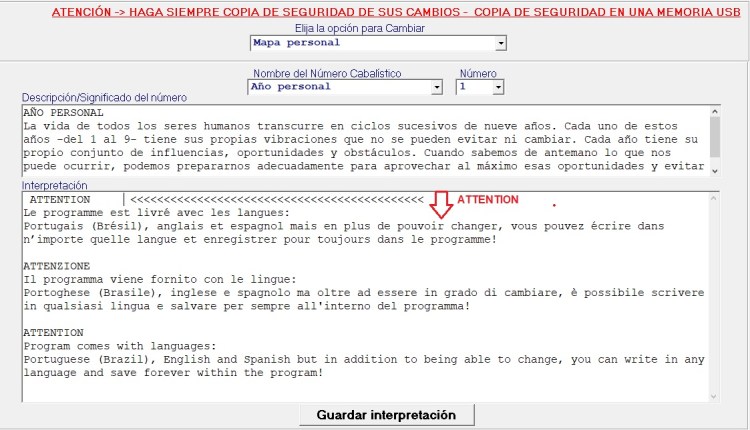Image resolution: width=750 pixels, height=430 pixels.
Task: Expand the 'Año personal' dropdown arrow
Action: [x=436, y=87]
